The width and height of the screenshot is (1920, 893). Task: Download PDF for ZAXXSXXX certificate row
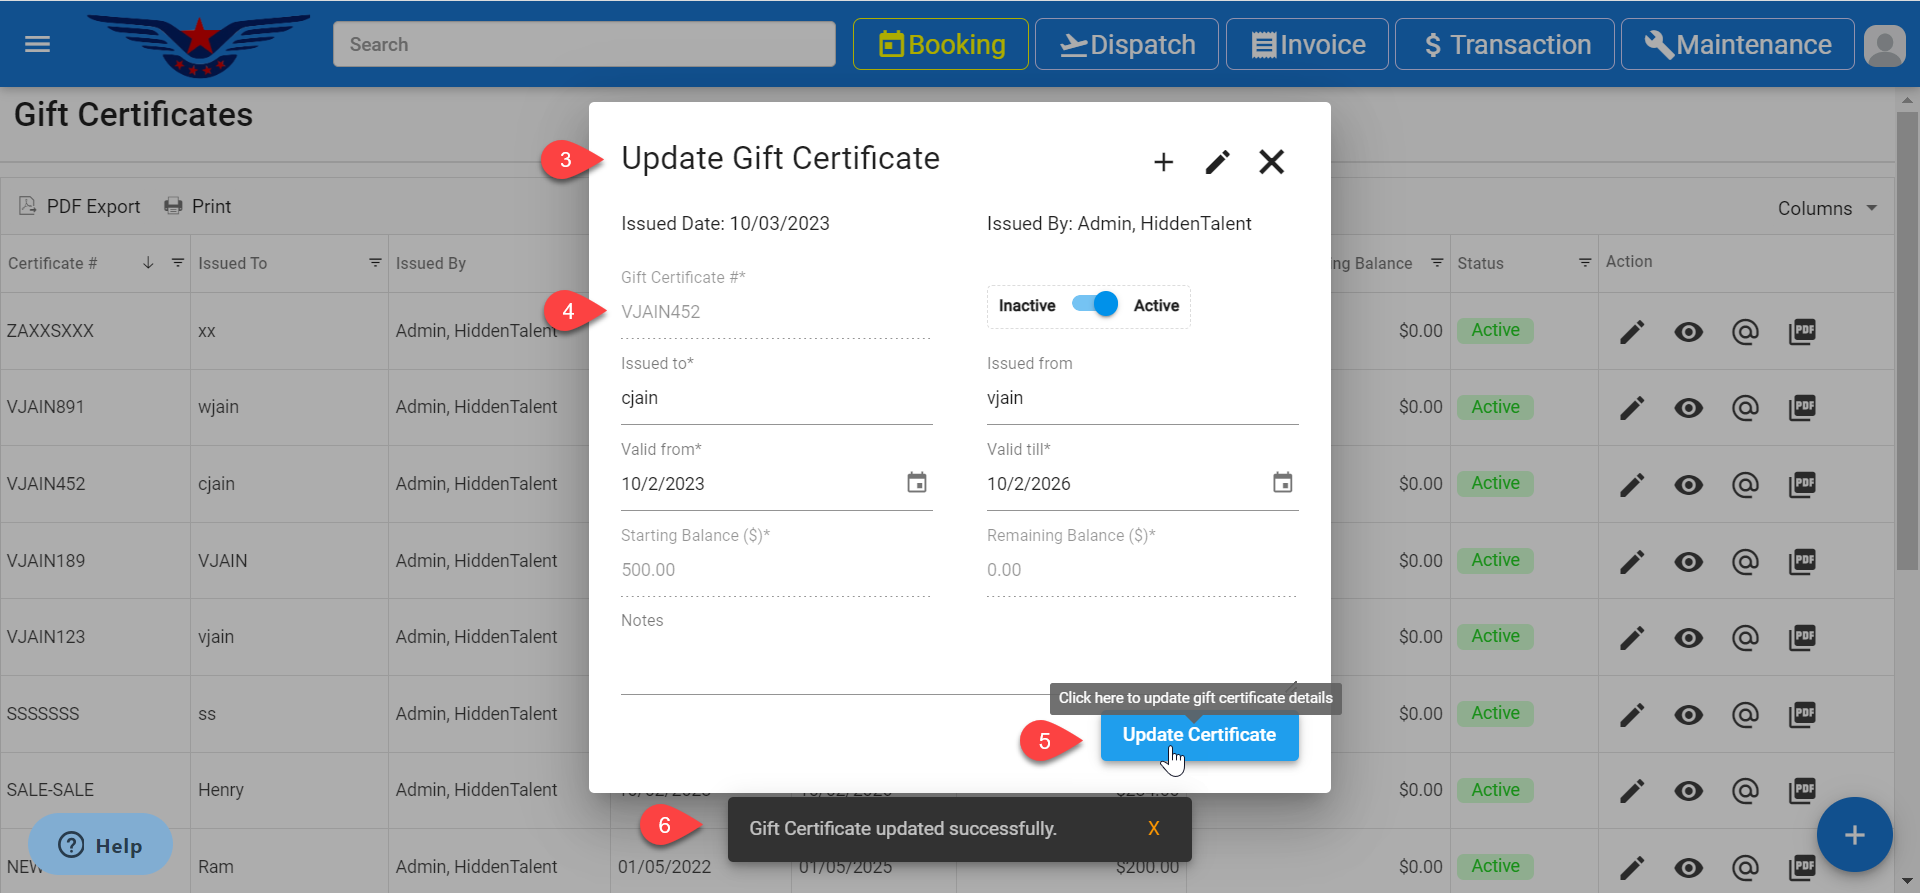[1802, 331]
